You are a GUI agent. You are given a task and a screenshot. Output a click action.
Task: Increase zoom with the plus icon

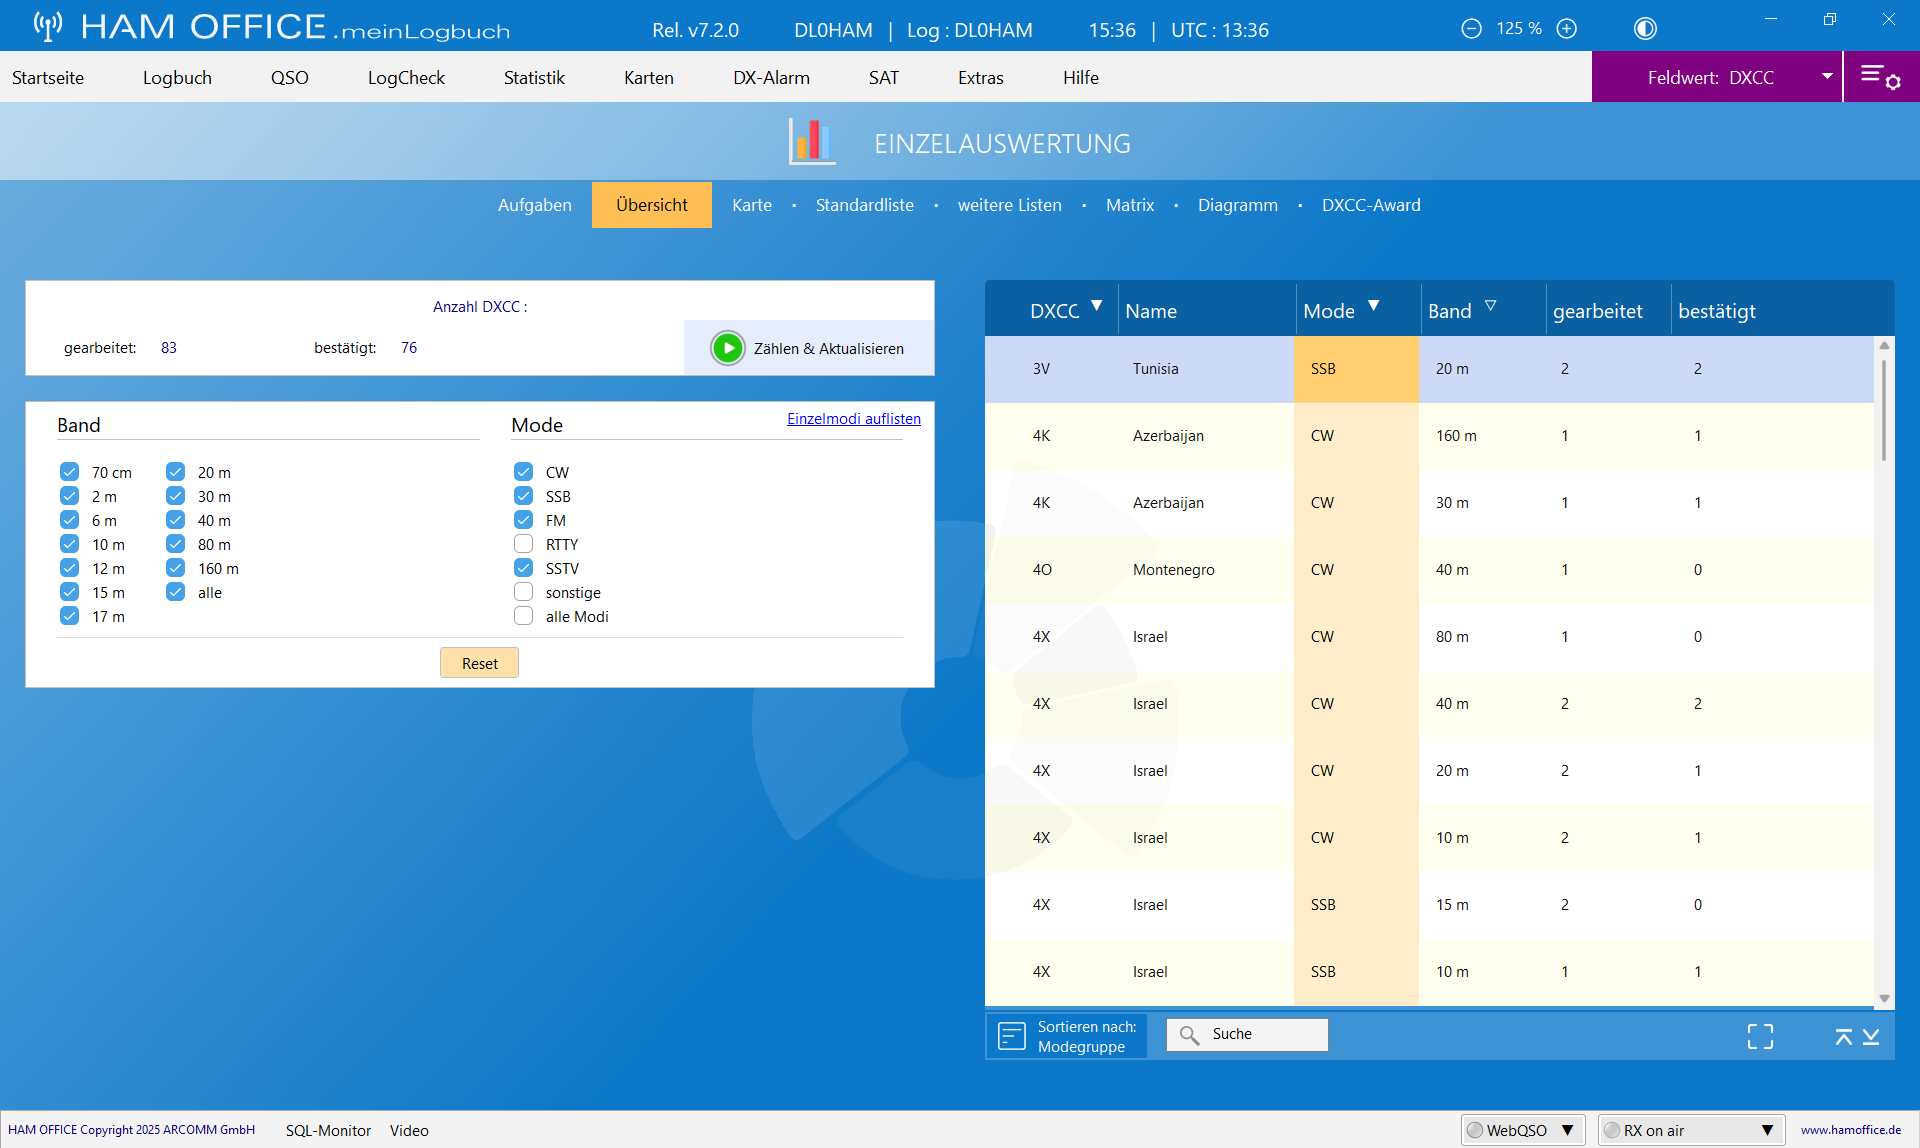[x=1567, y=29]
